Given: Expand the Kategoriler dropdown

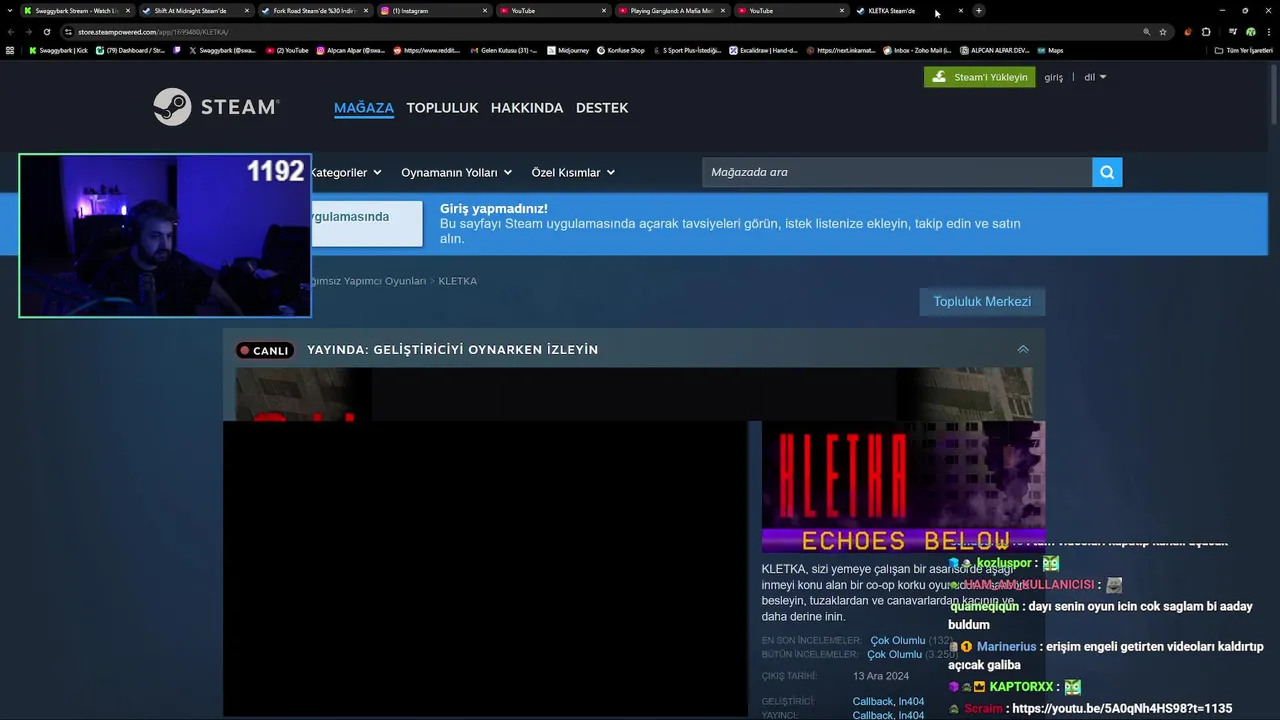Looking at the screenshot, I should point(346,172).
